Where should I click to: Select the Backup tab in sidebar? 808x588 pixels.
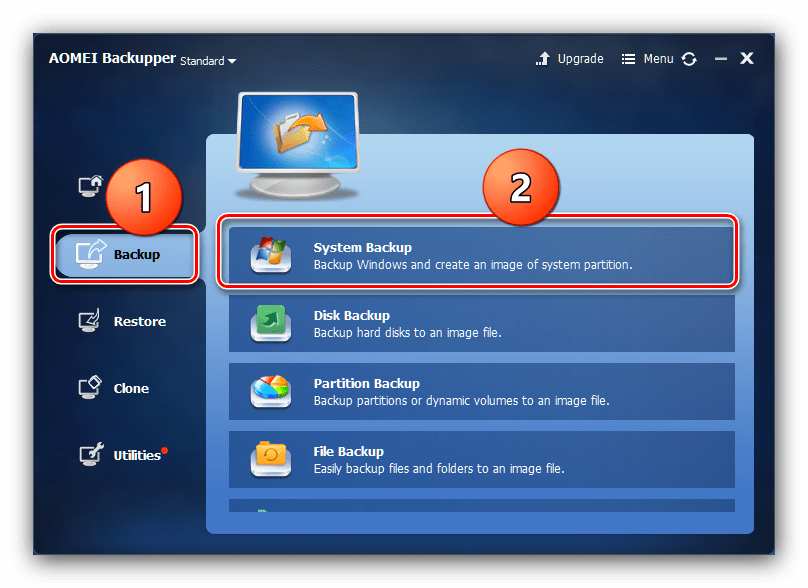coord(127,254)
